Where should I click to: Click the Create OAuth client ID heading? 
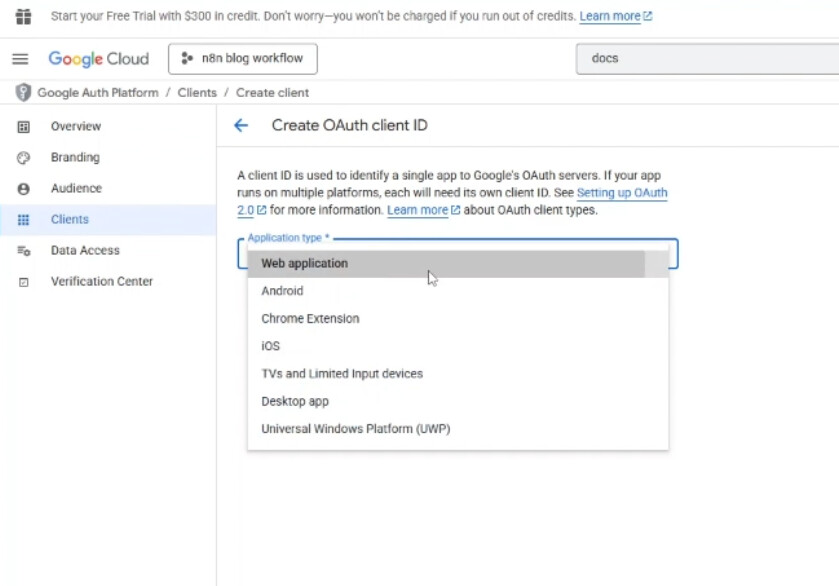click(x=349, y=125)
